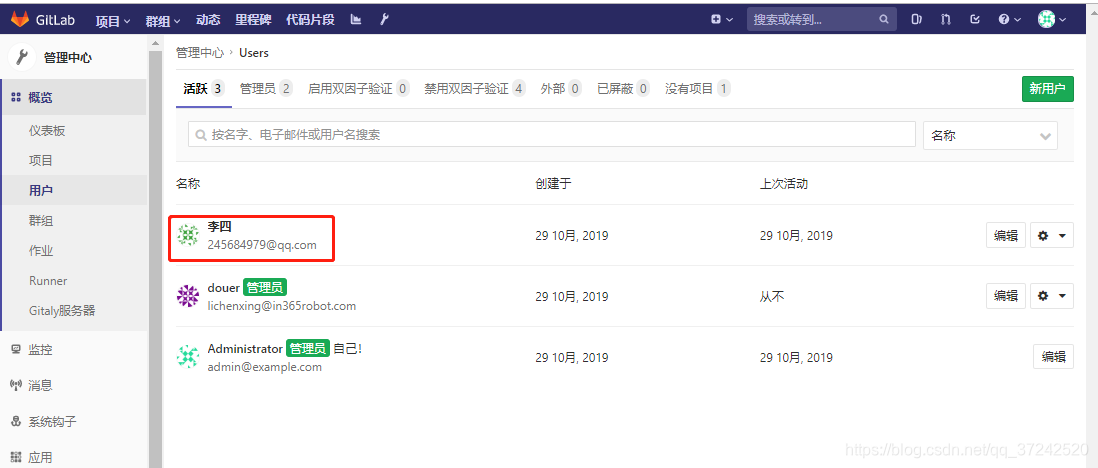Click 编辑 for 李四
The width and height of the screenshot is (1098, 468).
point(1006,235)
